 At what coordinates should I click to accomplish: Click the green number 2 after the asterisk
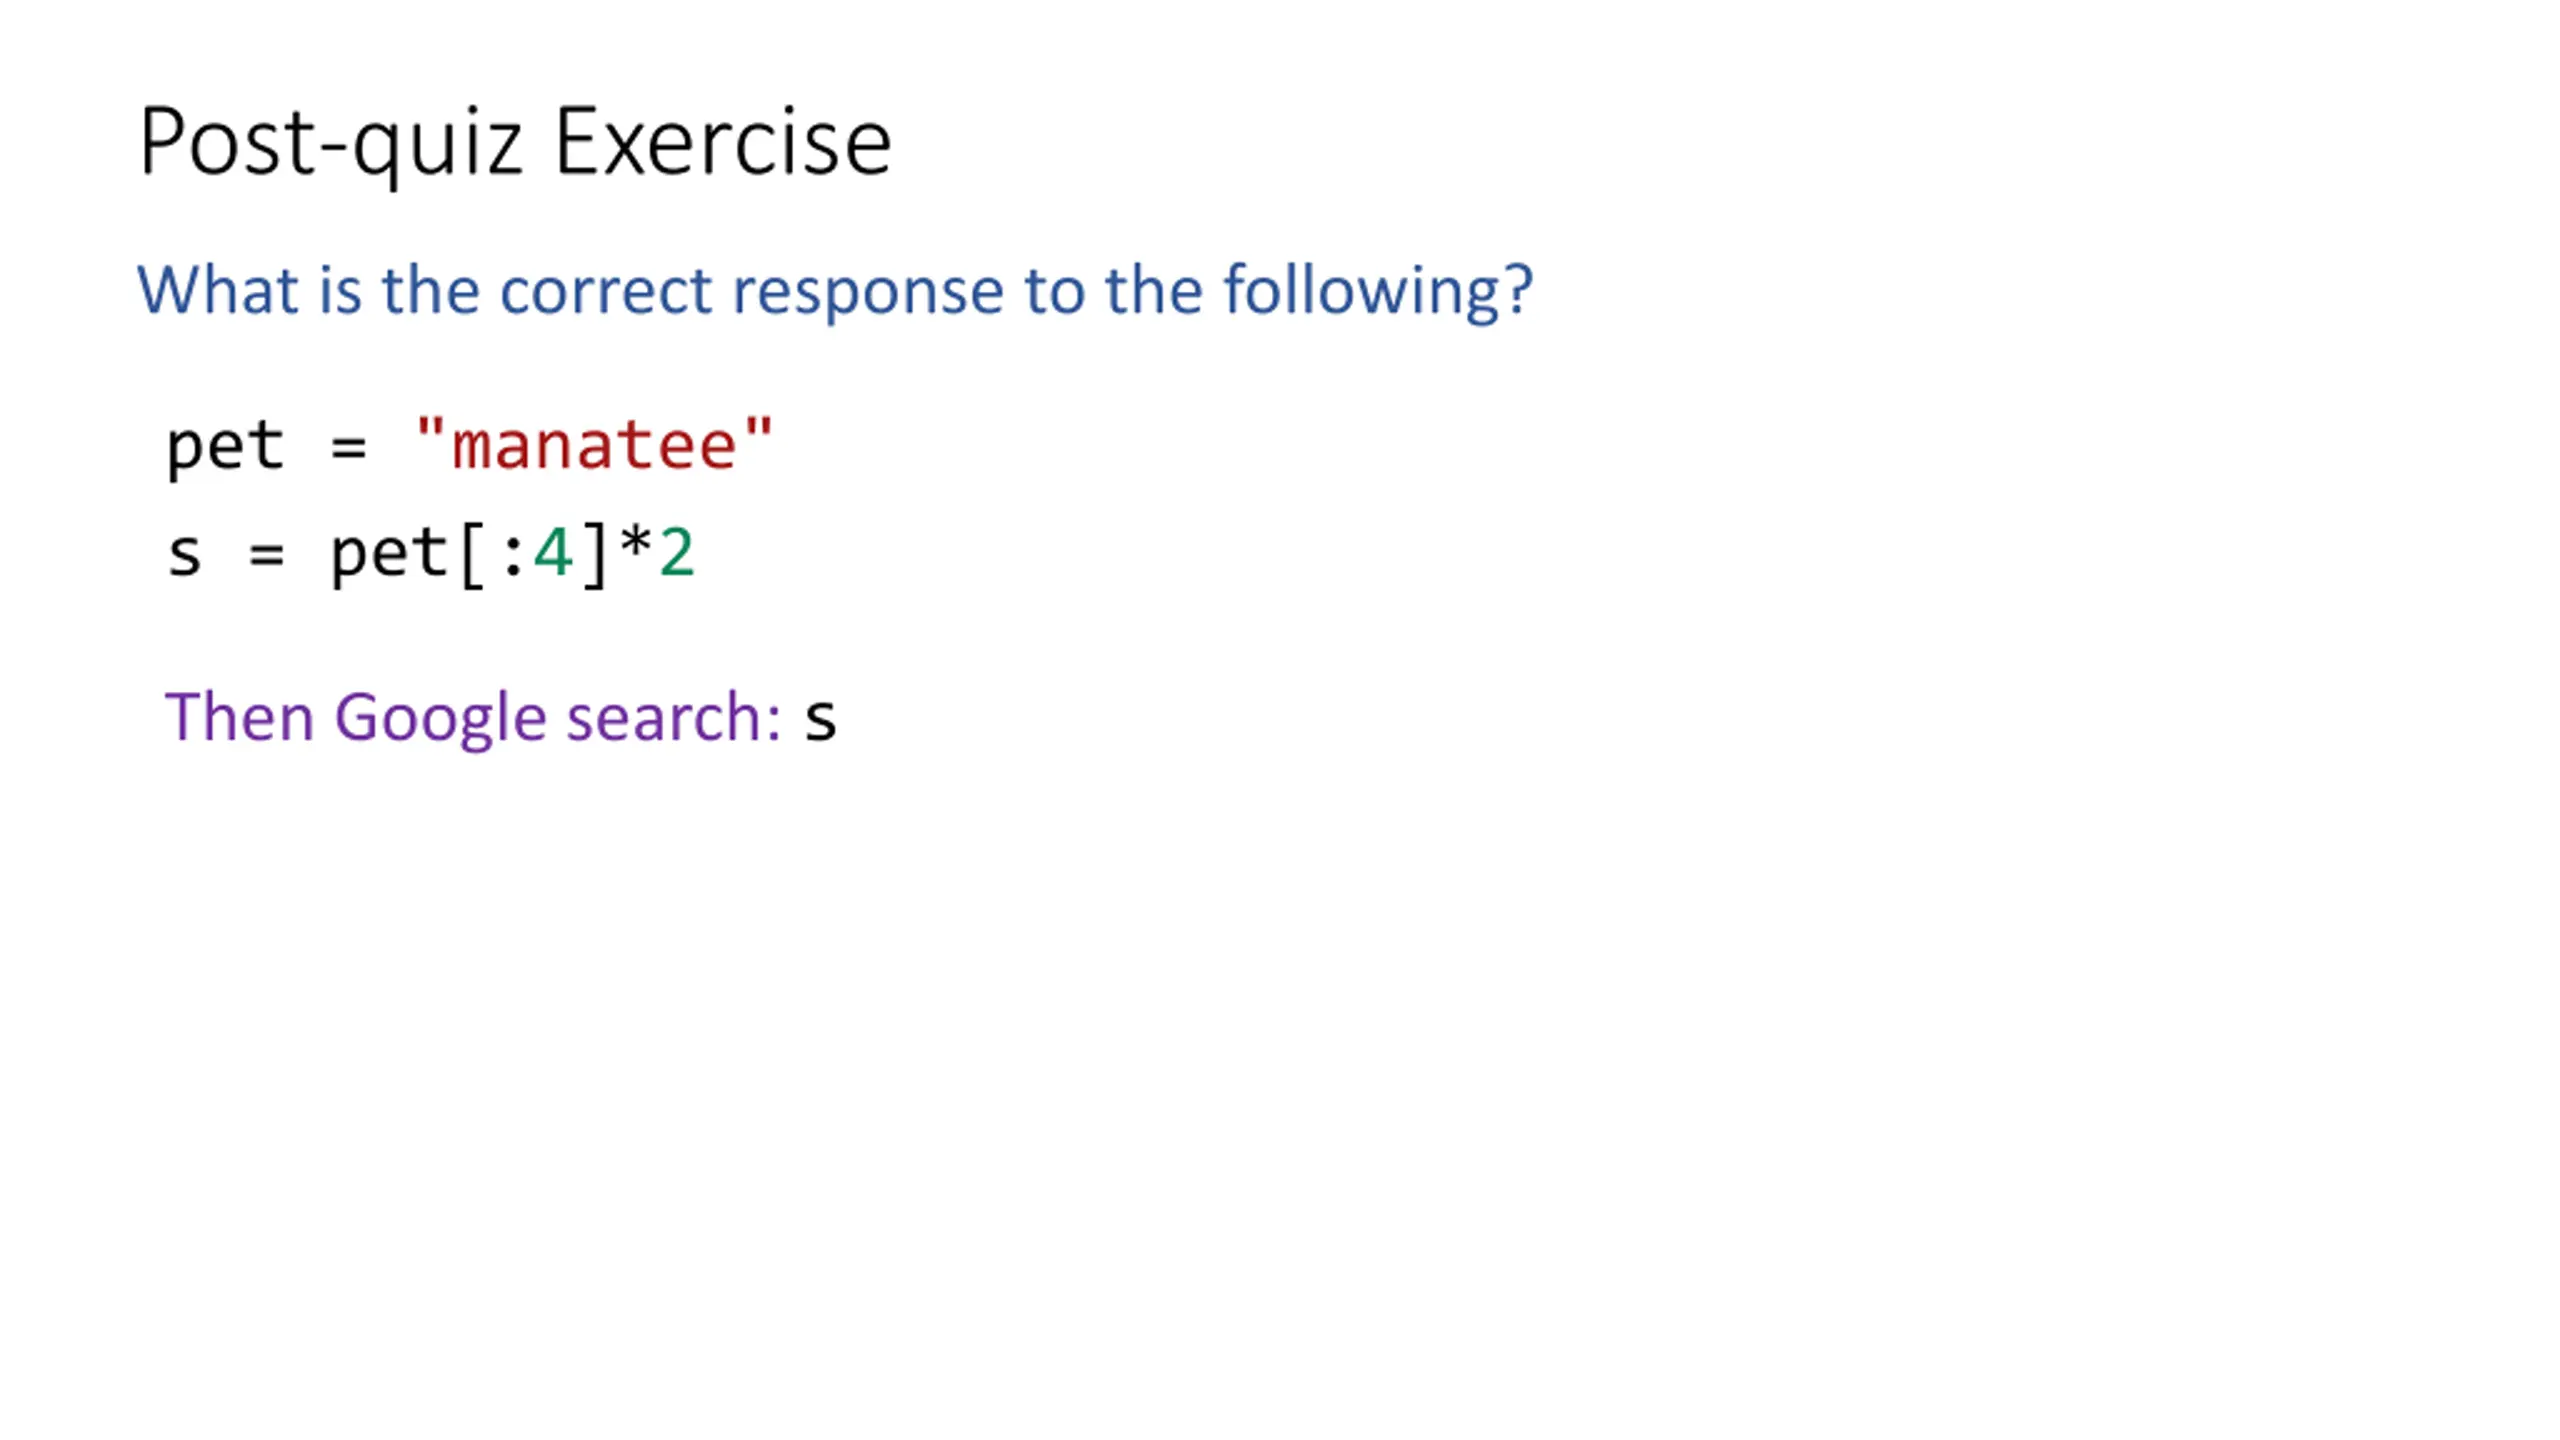click(x=677, y=553)
